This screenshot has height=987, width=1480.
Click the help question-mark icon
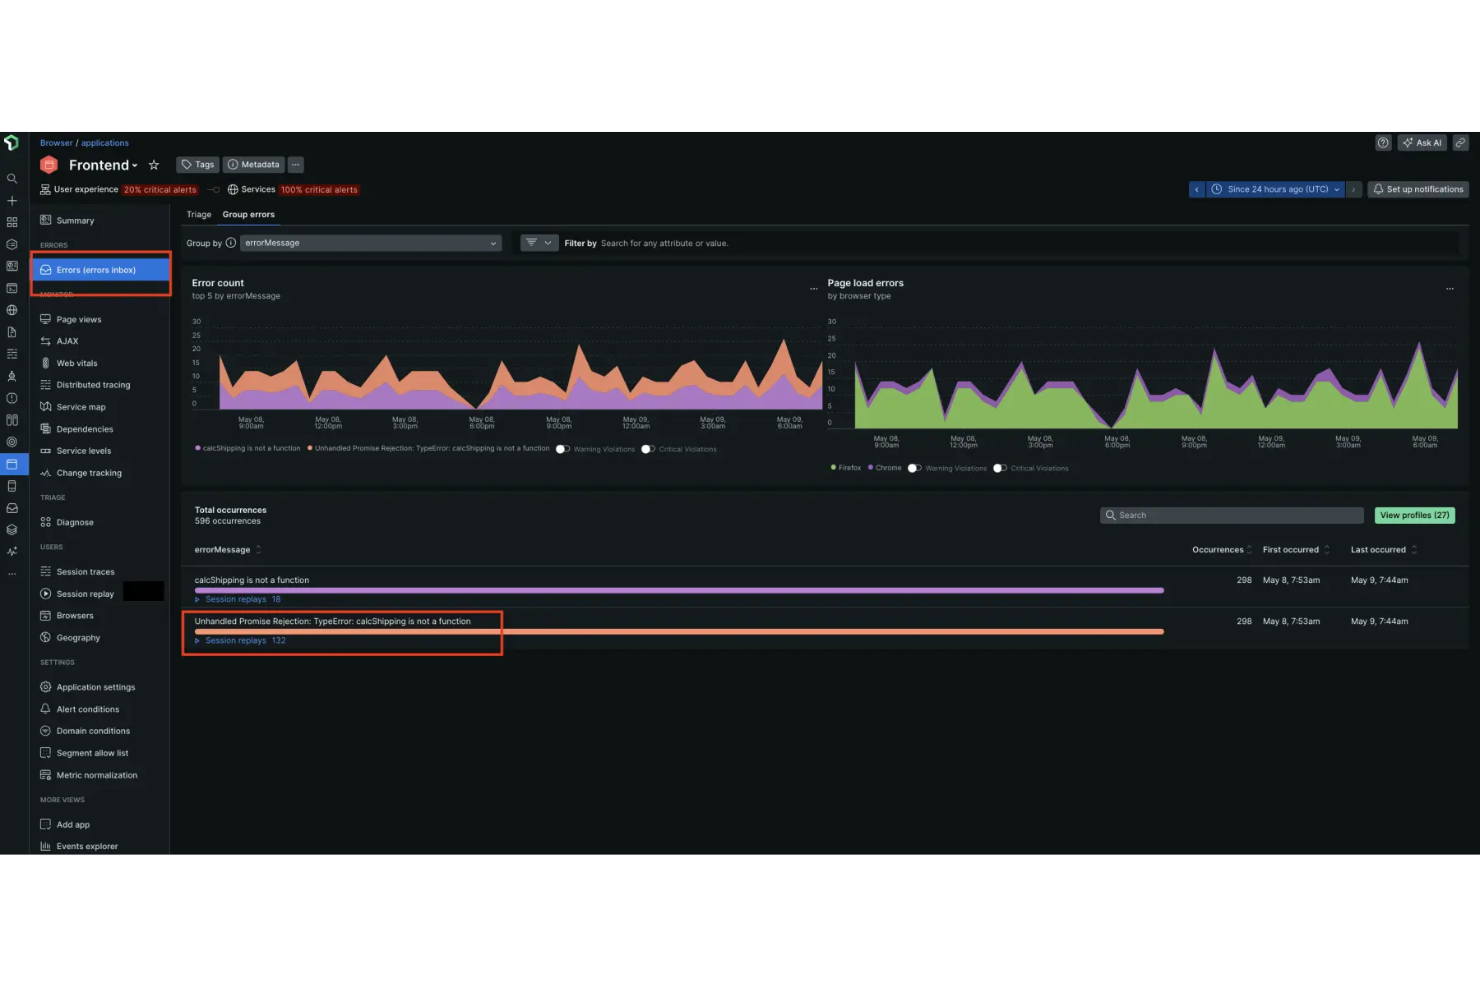point(1383,142)
